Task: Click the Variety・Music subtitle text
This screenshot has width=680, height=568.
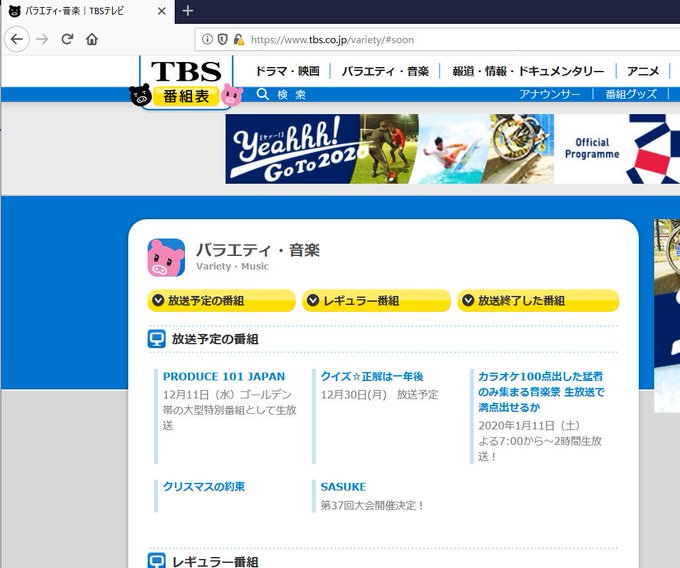Action: [x=232, y=266]
